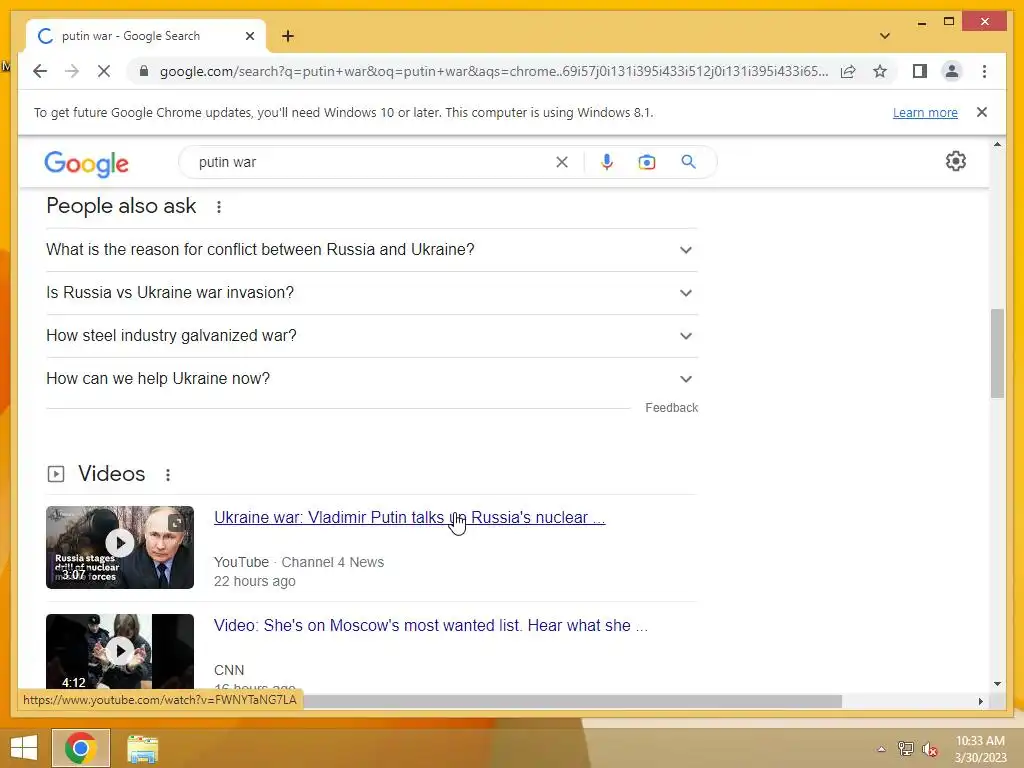Click the People also ask heading
The image size is (1024, 768).
(x=121, y=206)
